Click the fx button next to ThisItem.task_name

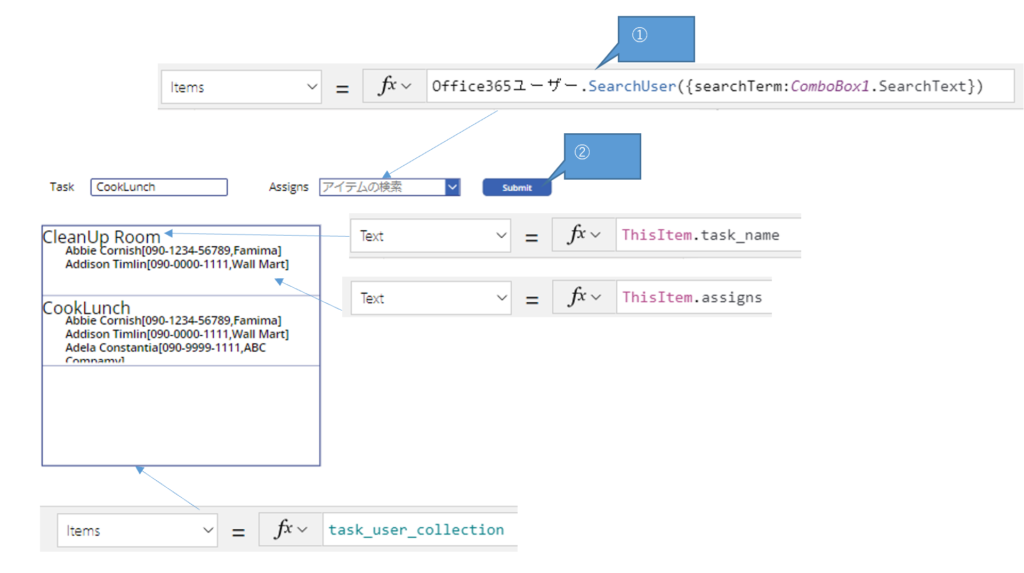584,236
